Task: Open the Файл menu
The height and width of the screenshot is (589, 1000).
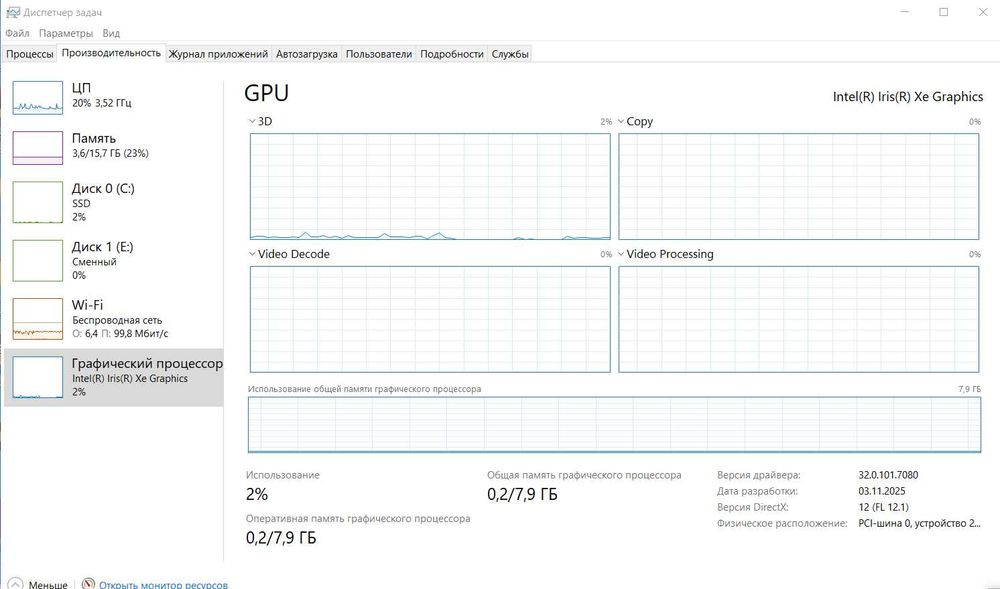Action: point(17,33)
